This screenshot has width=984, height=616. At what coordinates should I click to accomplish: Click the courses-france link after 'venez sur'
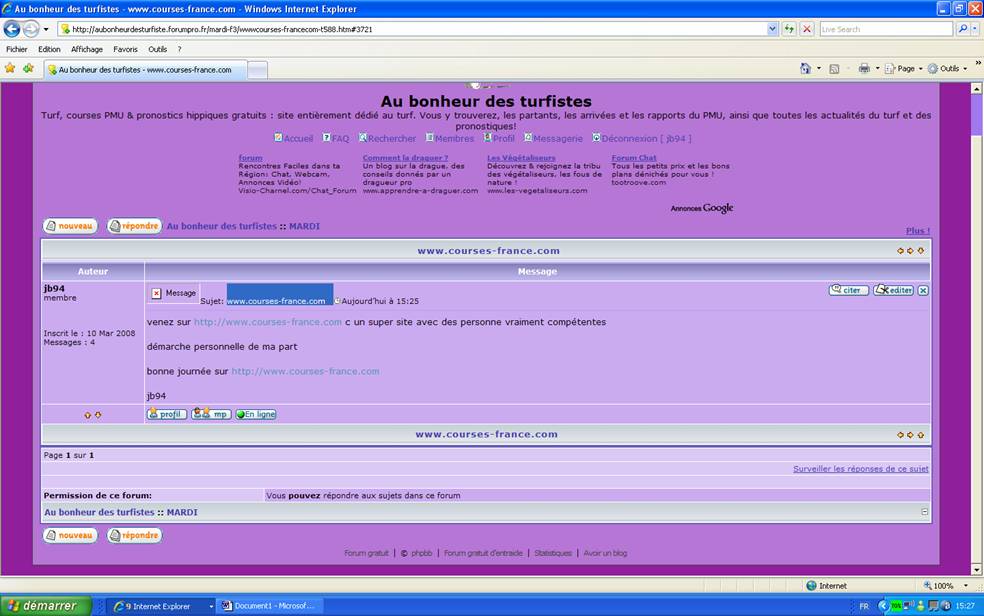point(268,322)
